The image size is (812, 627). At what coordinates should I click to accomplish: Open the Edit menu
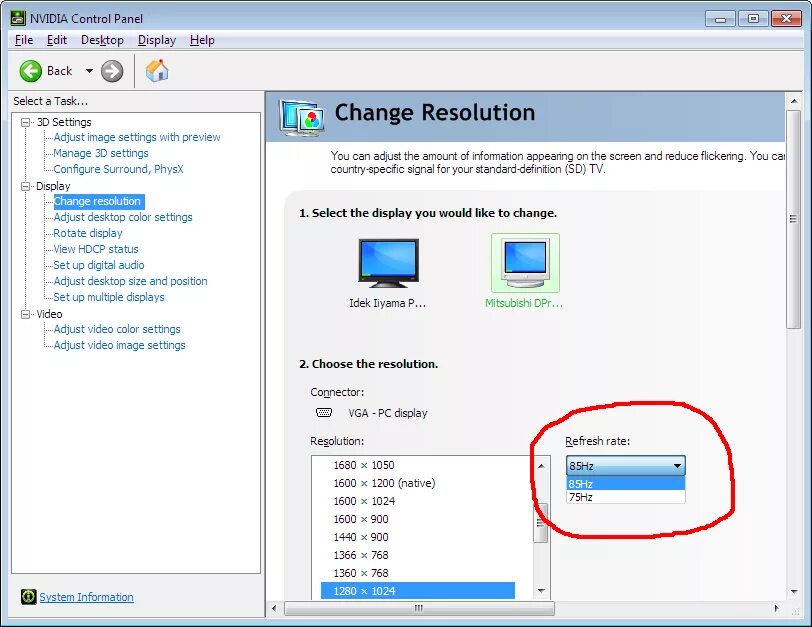tap(56, 40)
